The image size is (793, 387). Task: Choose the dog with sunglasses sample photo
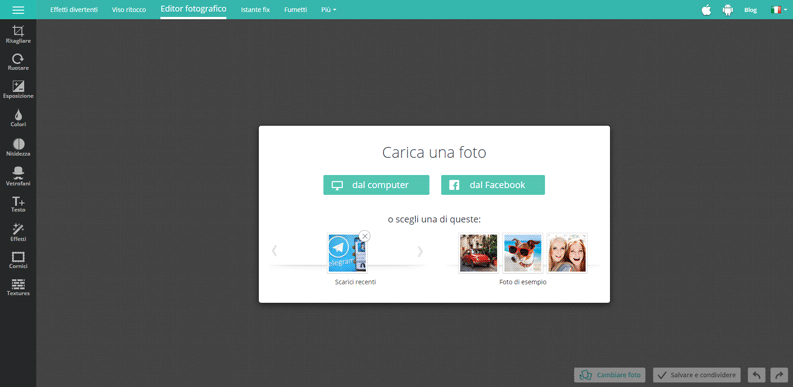tap(522, 253)
